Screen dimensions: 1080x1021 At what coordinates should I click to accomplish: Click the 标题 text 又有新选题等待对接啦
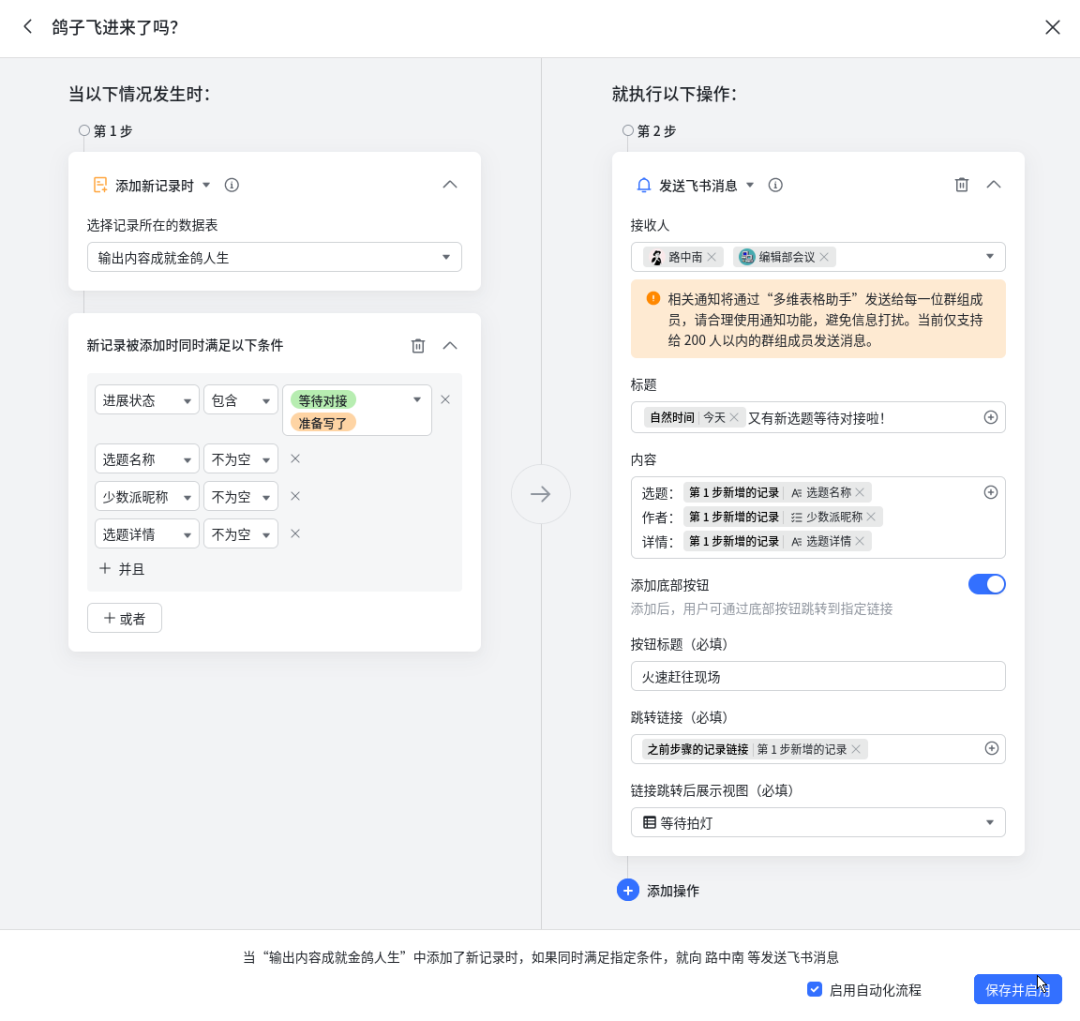pos(816,418)
